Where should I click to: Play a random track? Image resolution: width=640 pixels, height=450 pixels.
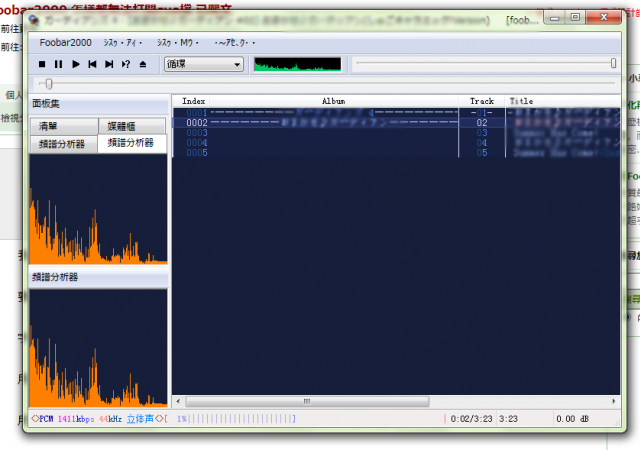(126, 64)
